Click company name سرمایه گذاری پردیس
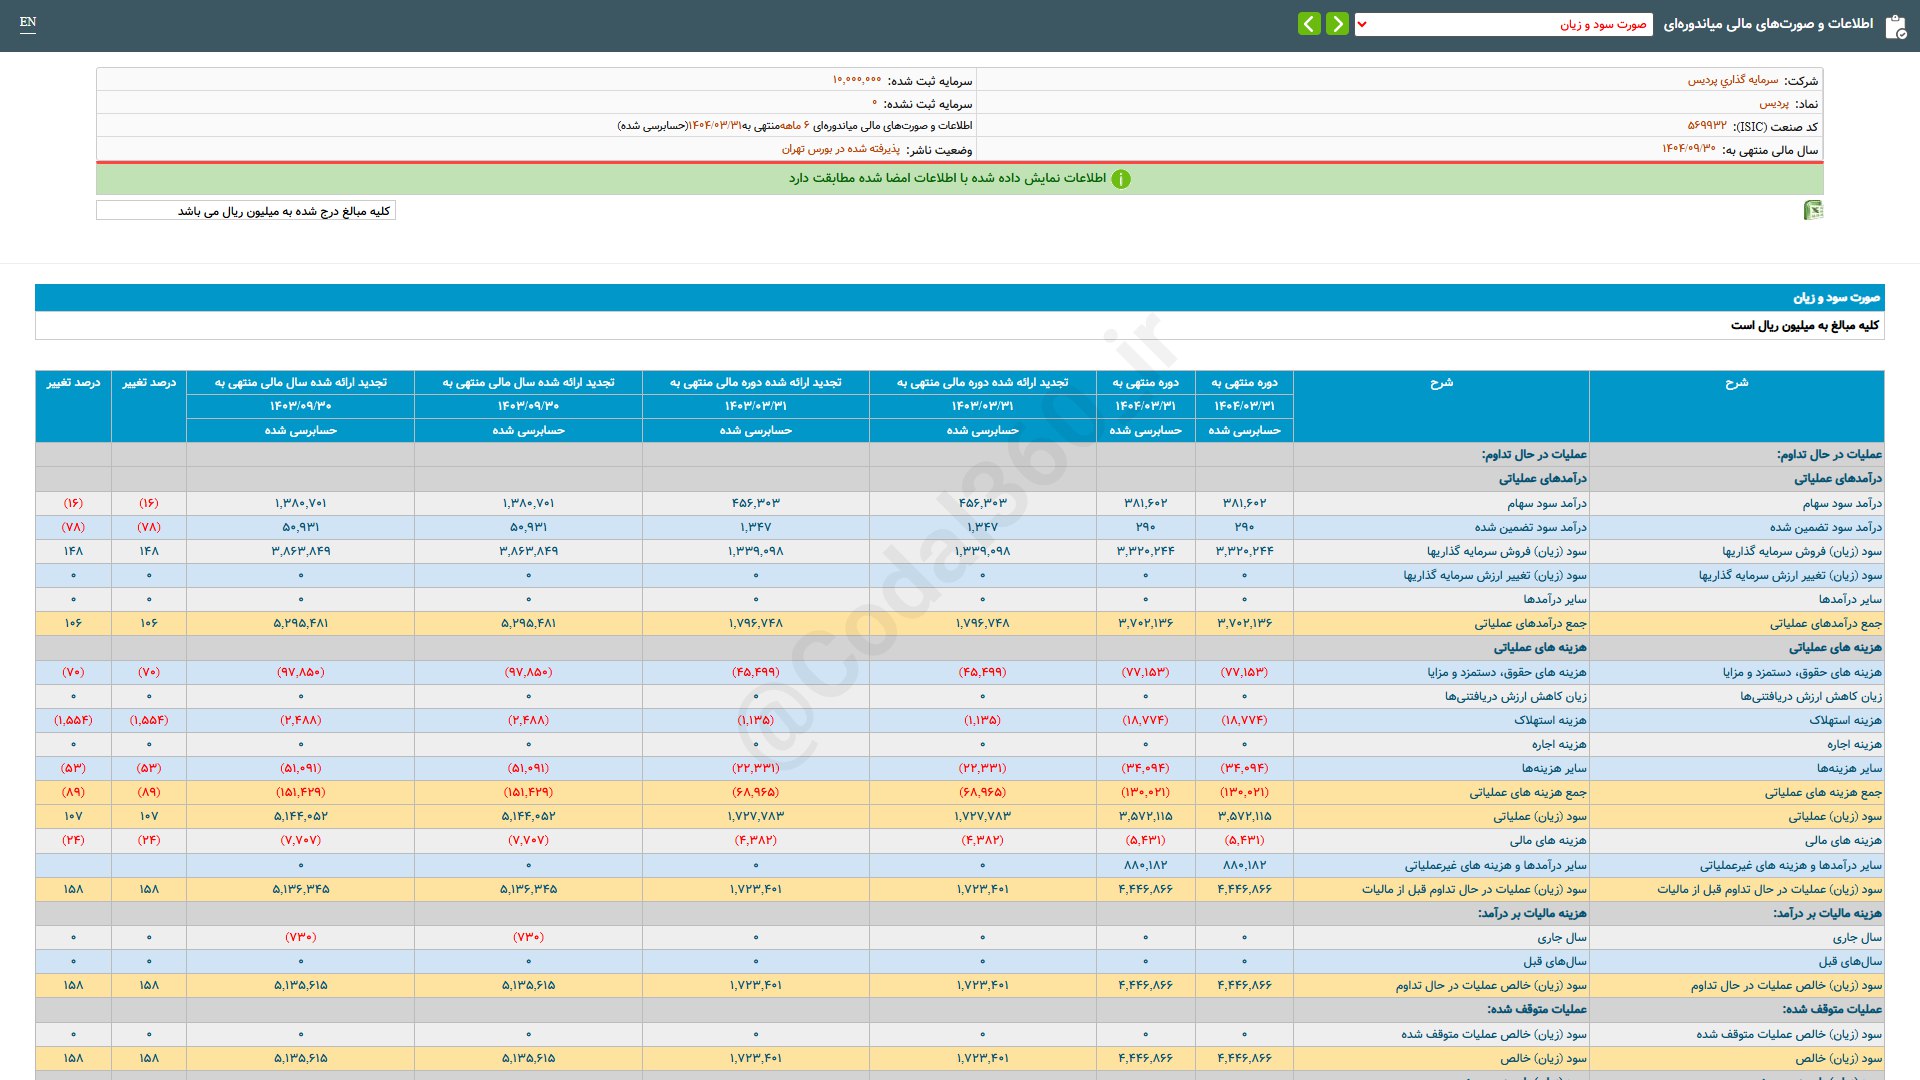The image size is (1920, 1080). pos(1733,80)
